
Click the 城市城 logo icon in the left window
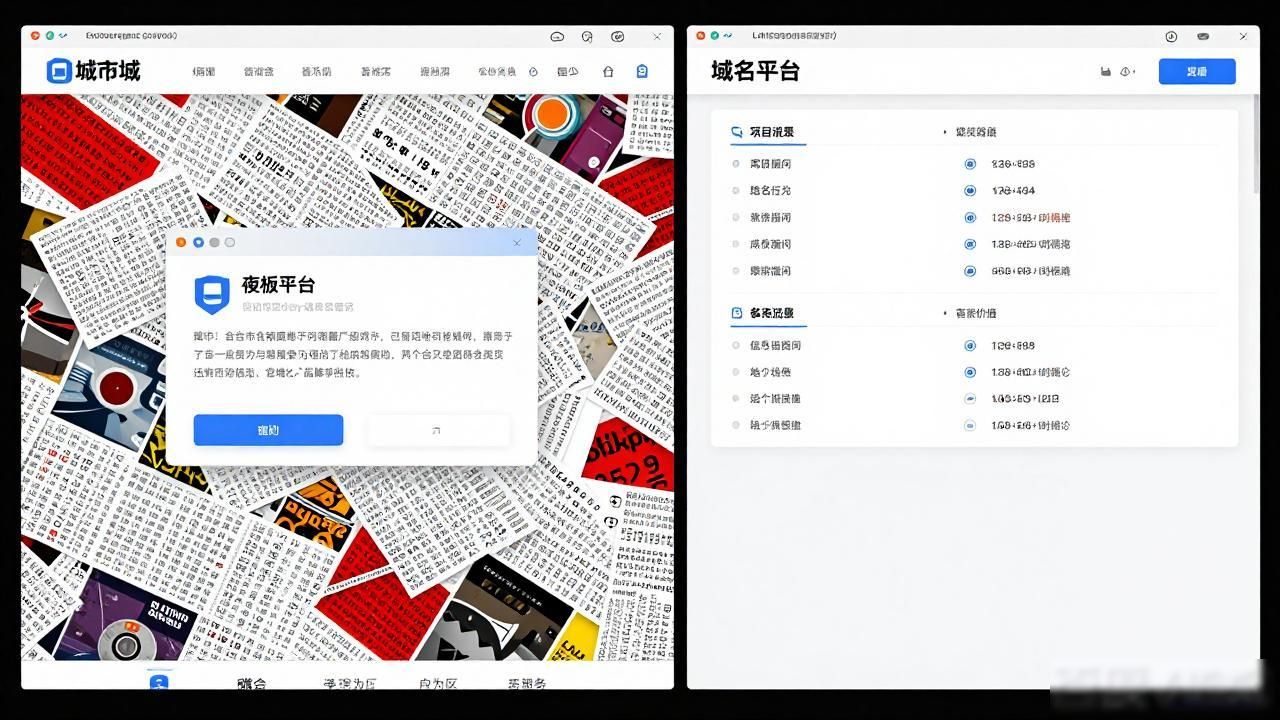(59, 71)
